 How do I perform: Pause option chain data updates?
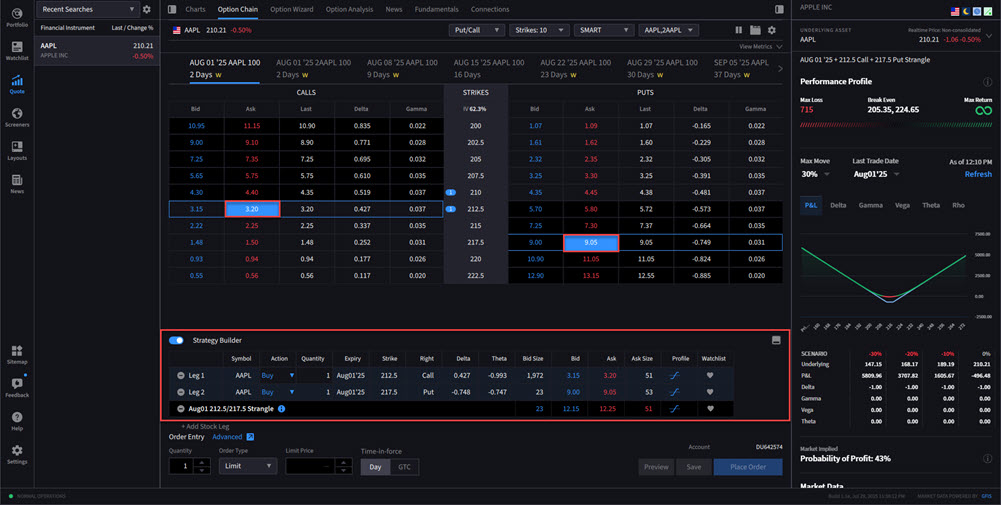click(739, 30)
